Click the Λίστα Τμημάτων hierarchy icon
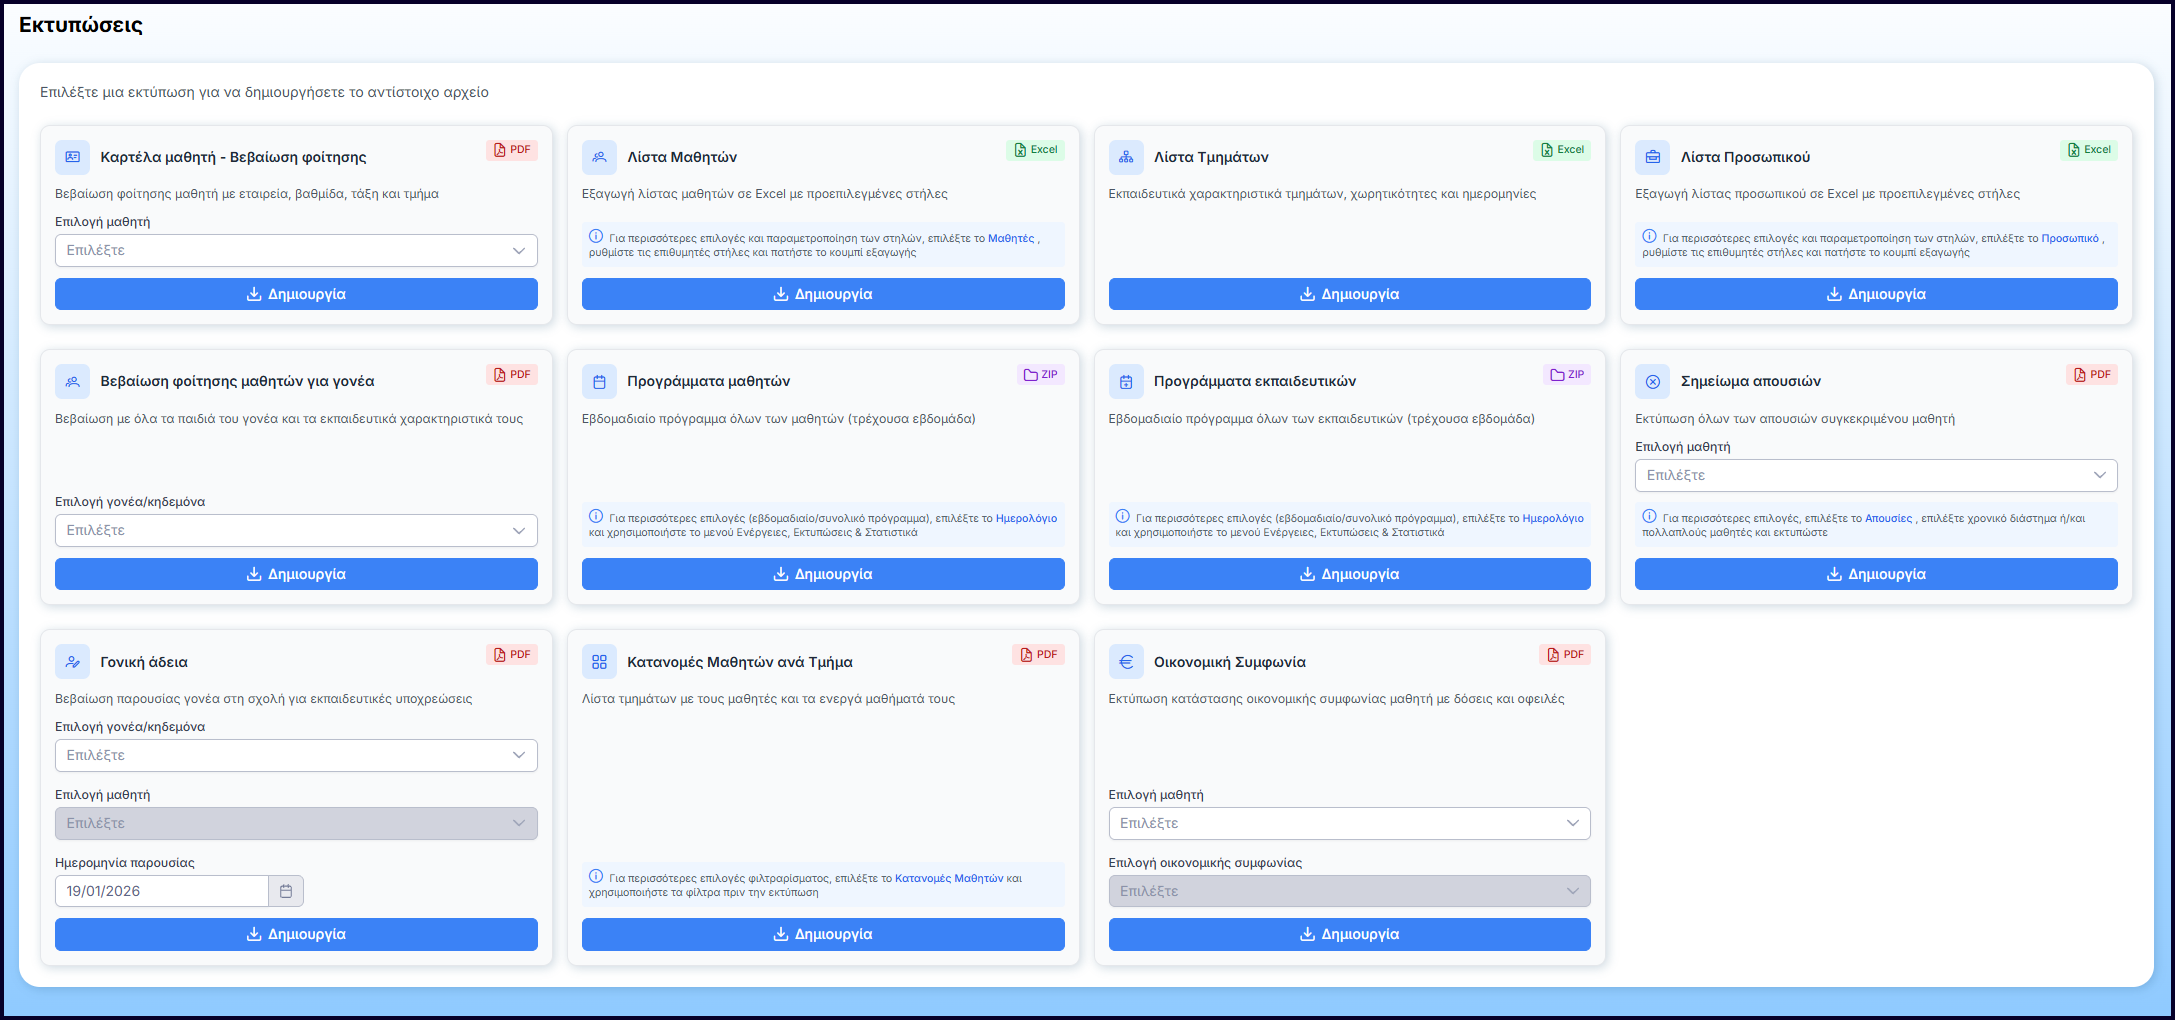 [x=1126, y=157]
